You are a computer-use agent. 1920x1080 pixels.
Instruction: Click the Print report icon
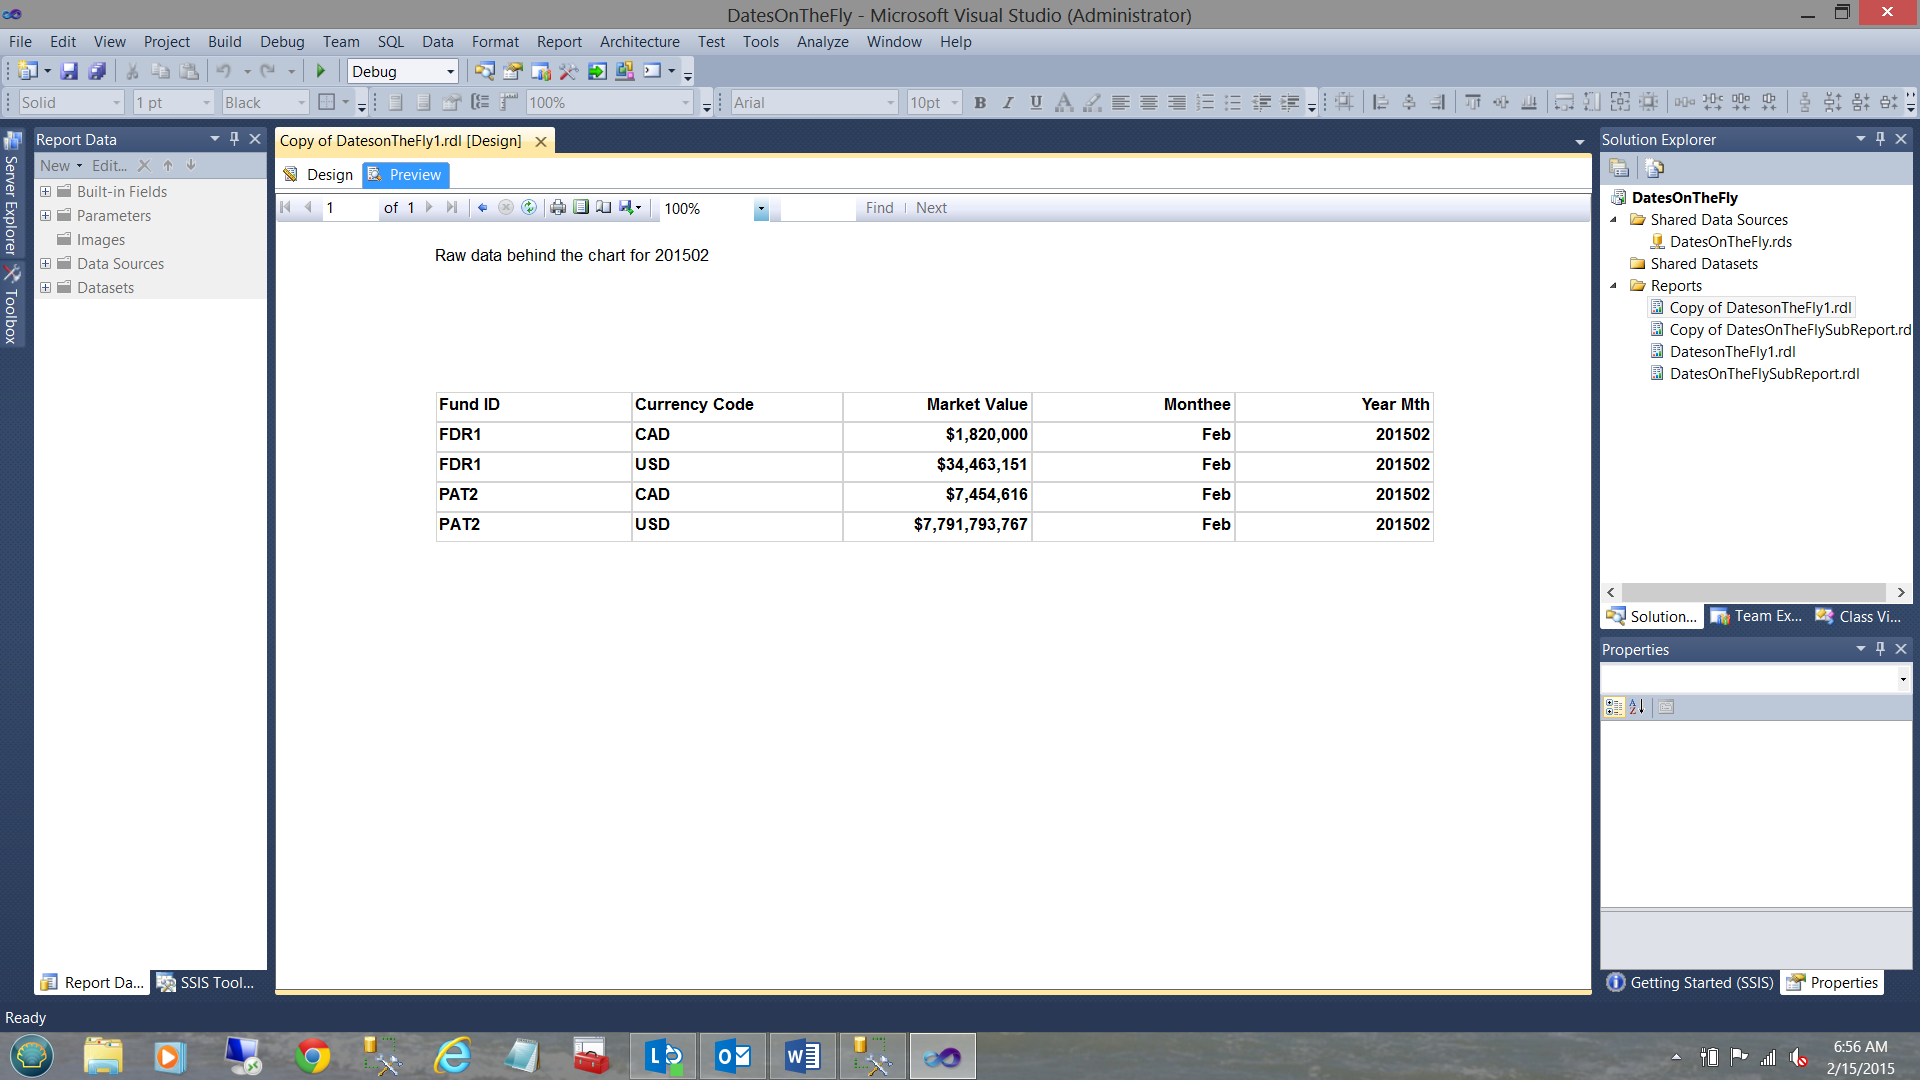pos(558,208)
